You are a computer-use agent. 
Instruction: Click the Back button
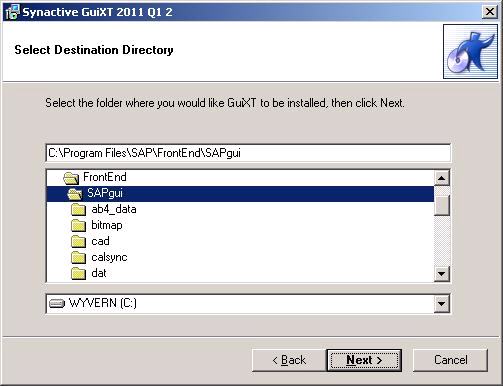coord(289,360)
